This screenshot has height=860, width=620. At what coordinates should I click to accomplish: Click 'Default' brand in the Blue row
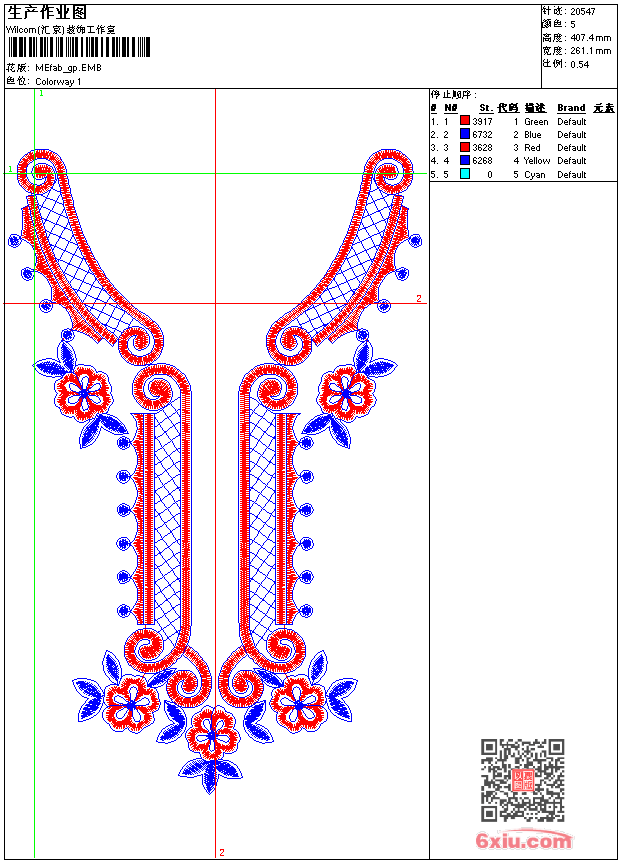coord(572,135)
